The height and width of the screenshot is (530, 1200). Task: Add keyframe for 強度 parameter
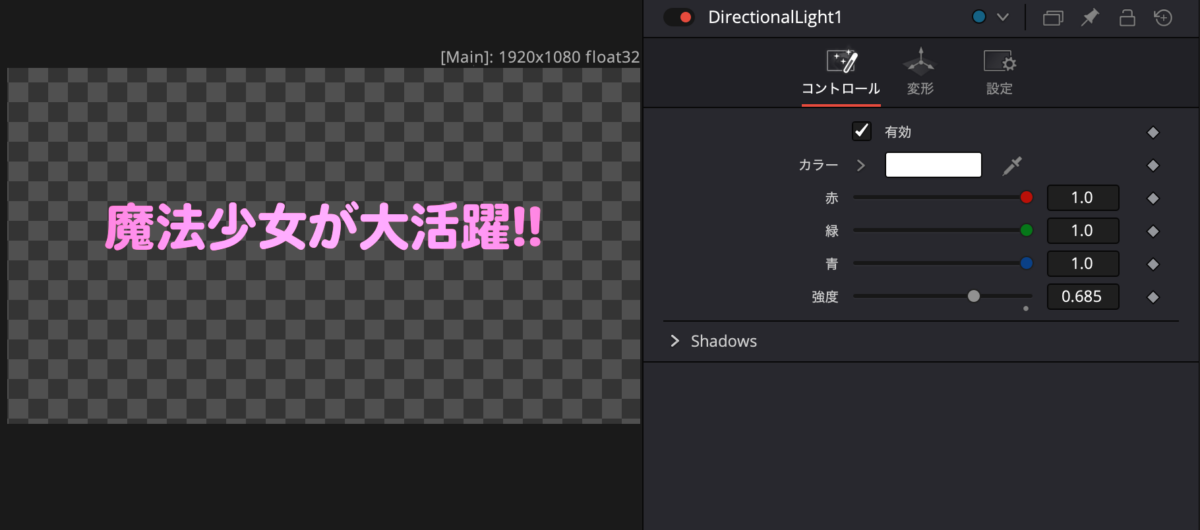(x=1152, y=297)
